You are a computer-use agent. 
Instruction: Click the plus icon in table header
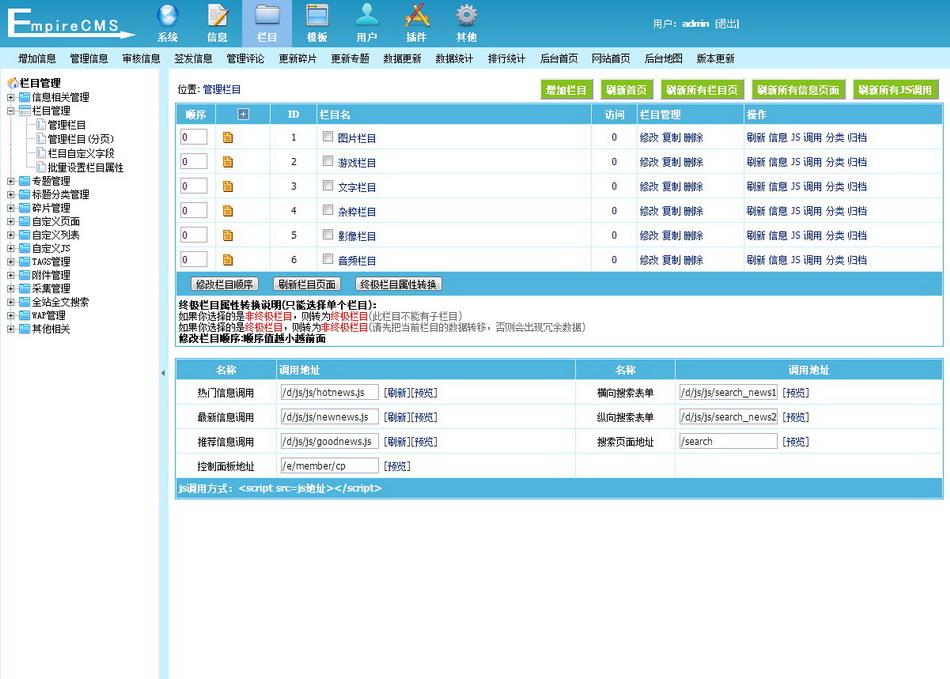point(243,114)
